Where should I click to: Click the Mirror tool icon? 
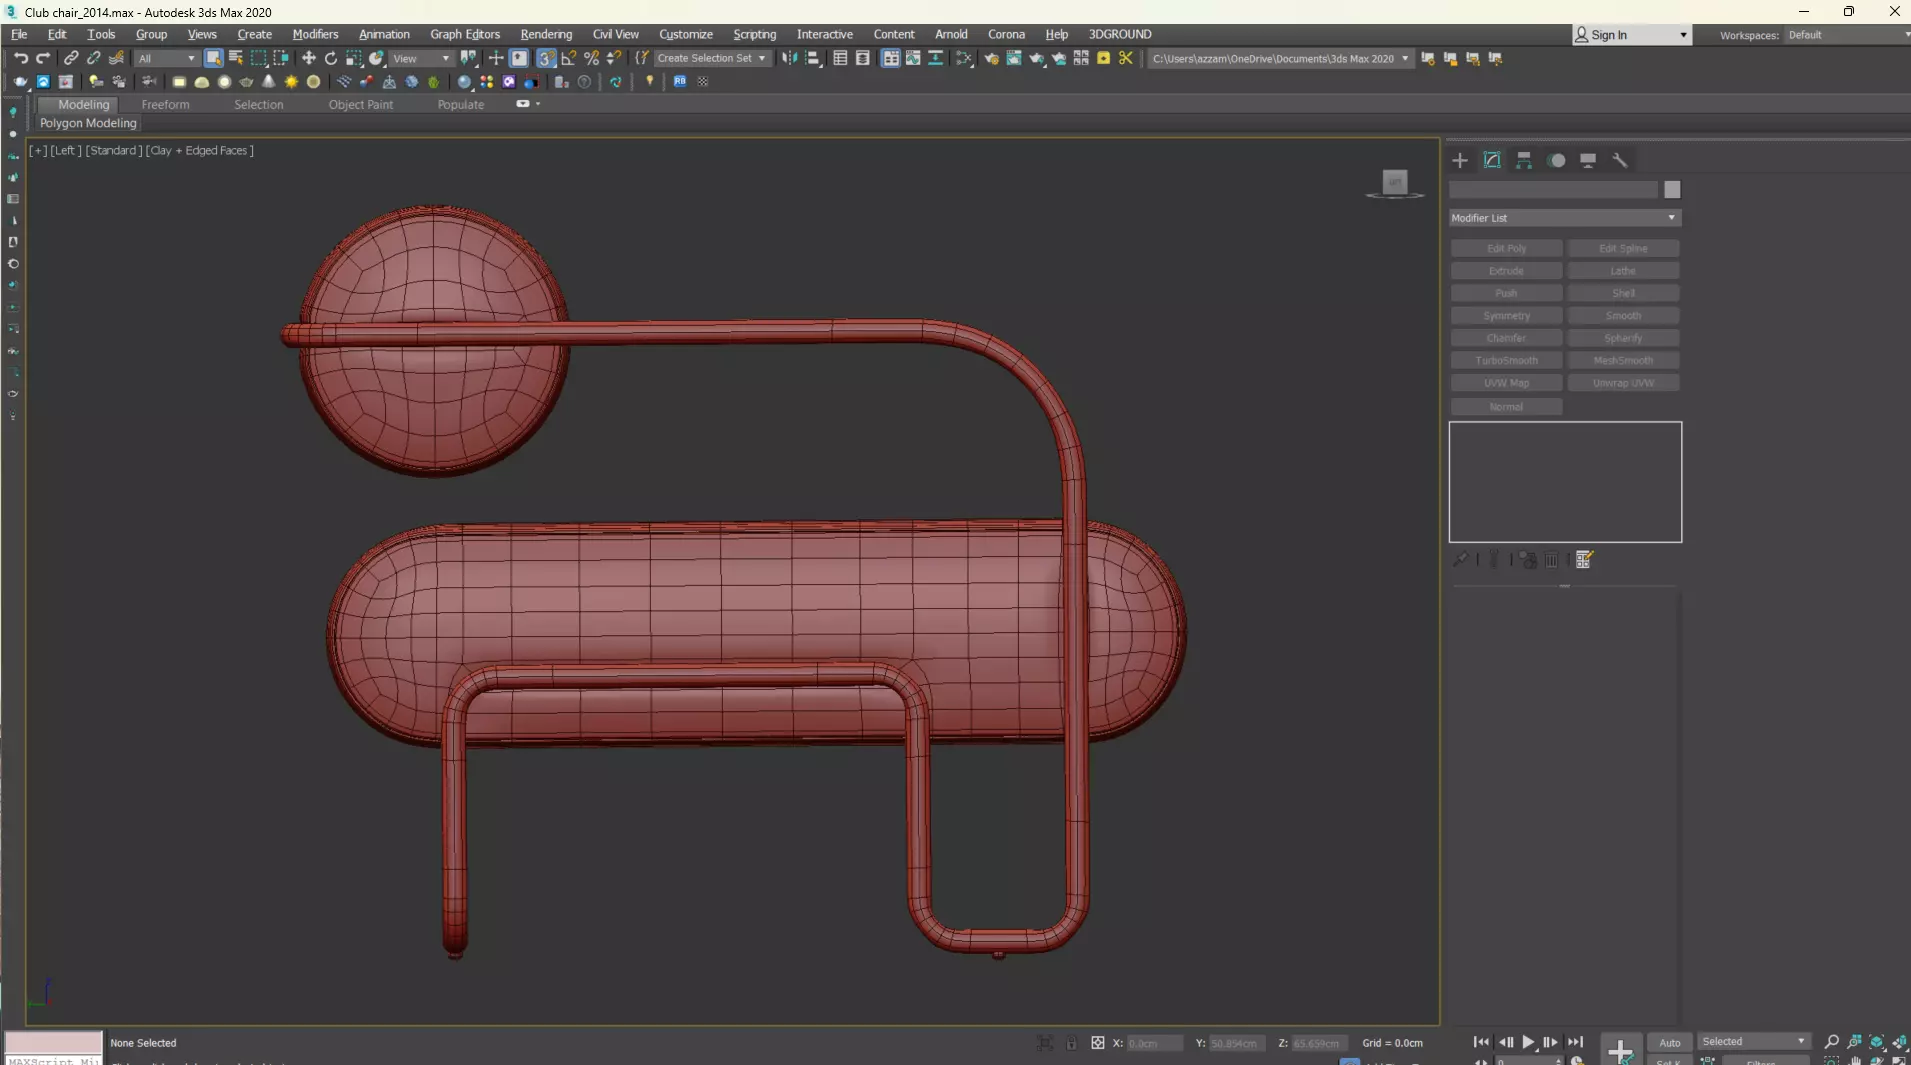point(790,58)
